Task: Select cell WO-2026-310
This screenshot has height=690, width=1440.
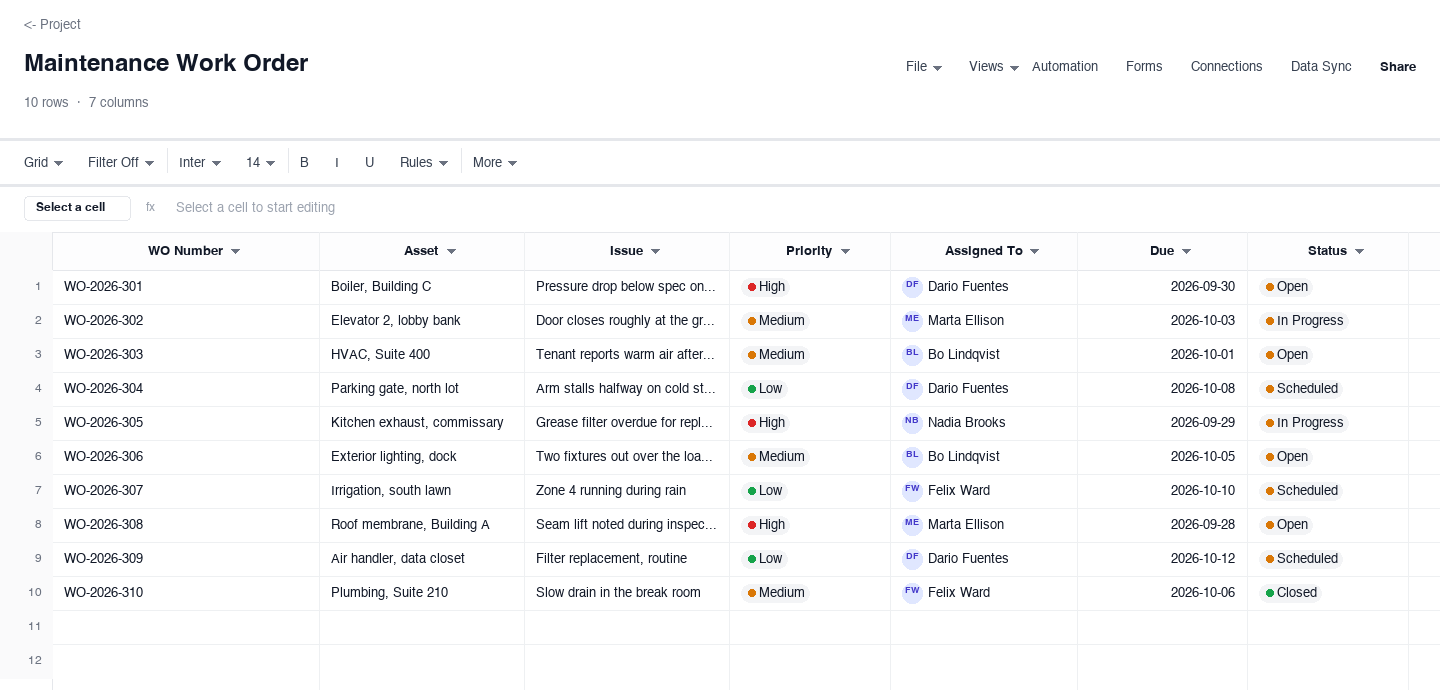Action: [x=186, y=593]
